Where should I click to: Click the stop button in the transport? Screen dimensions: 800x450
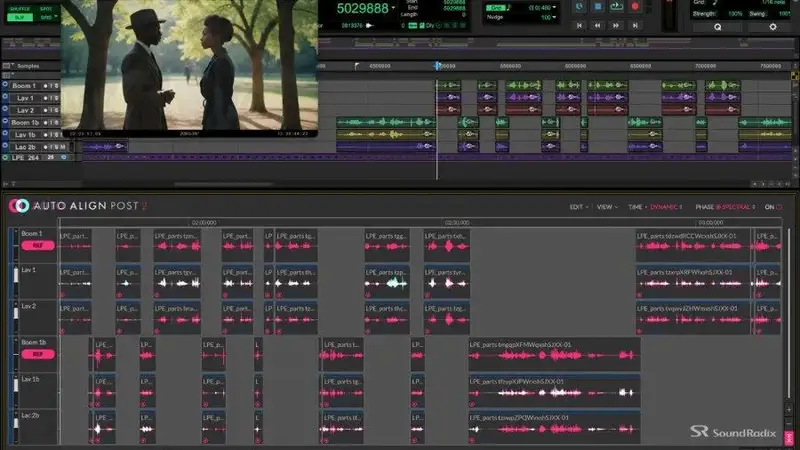pos(597,7)
